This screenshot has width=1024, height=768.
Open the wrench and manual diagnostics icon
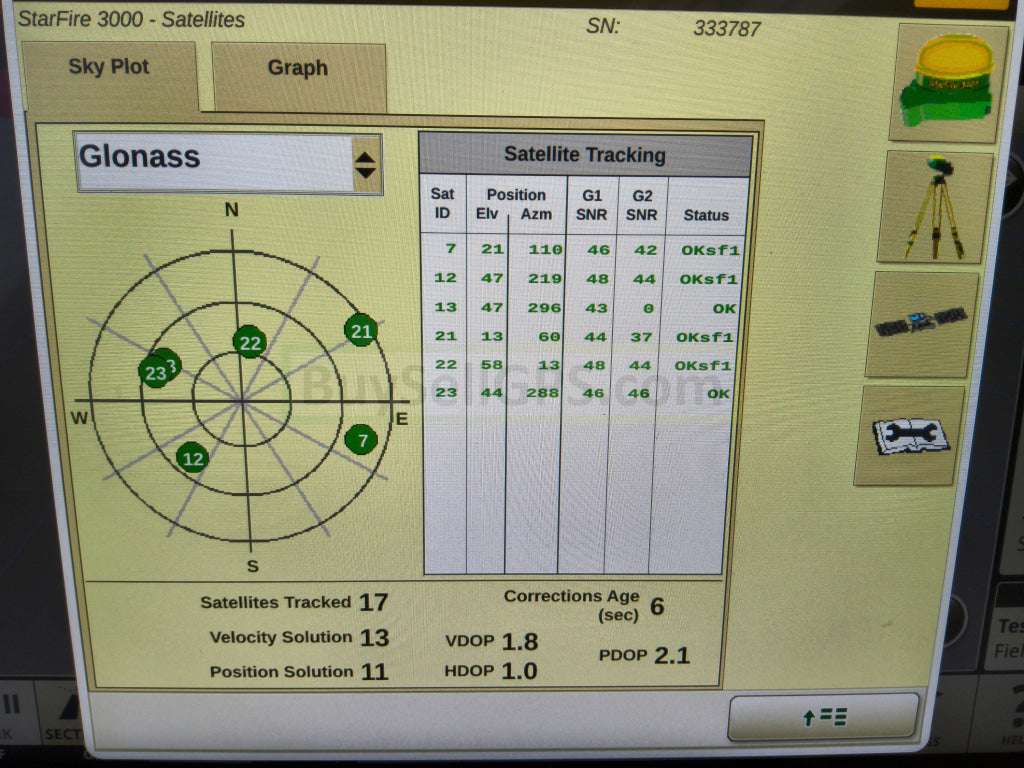[910, 436]
